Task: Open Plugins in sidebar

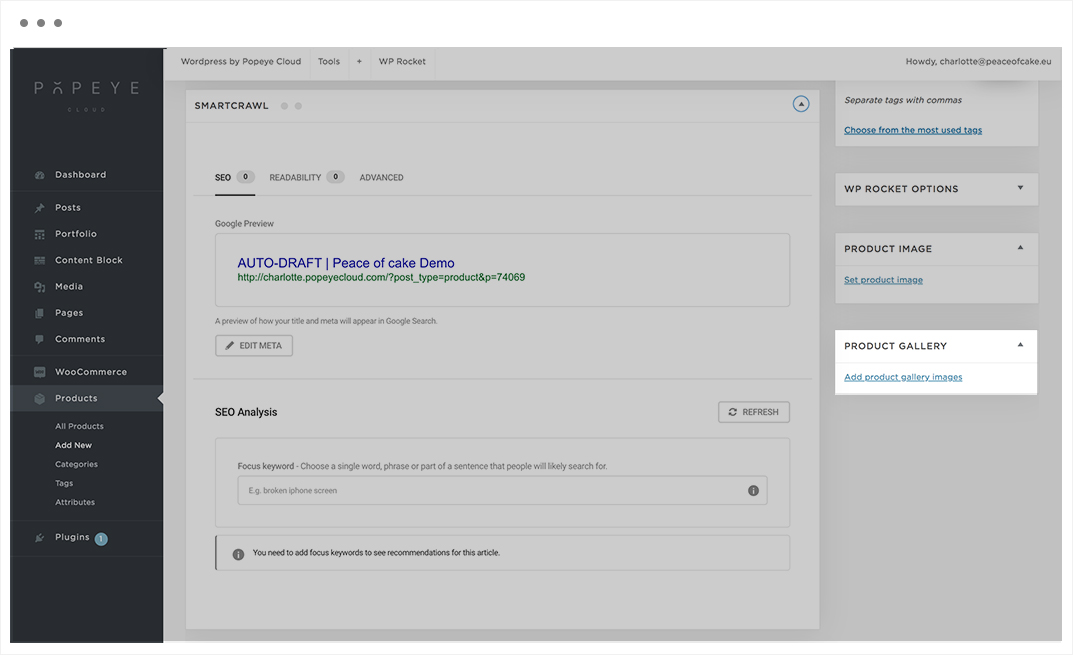Action: pos(73,537)
